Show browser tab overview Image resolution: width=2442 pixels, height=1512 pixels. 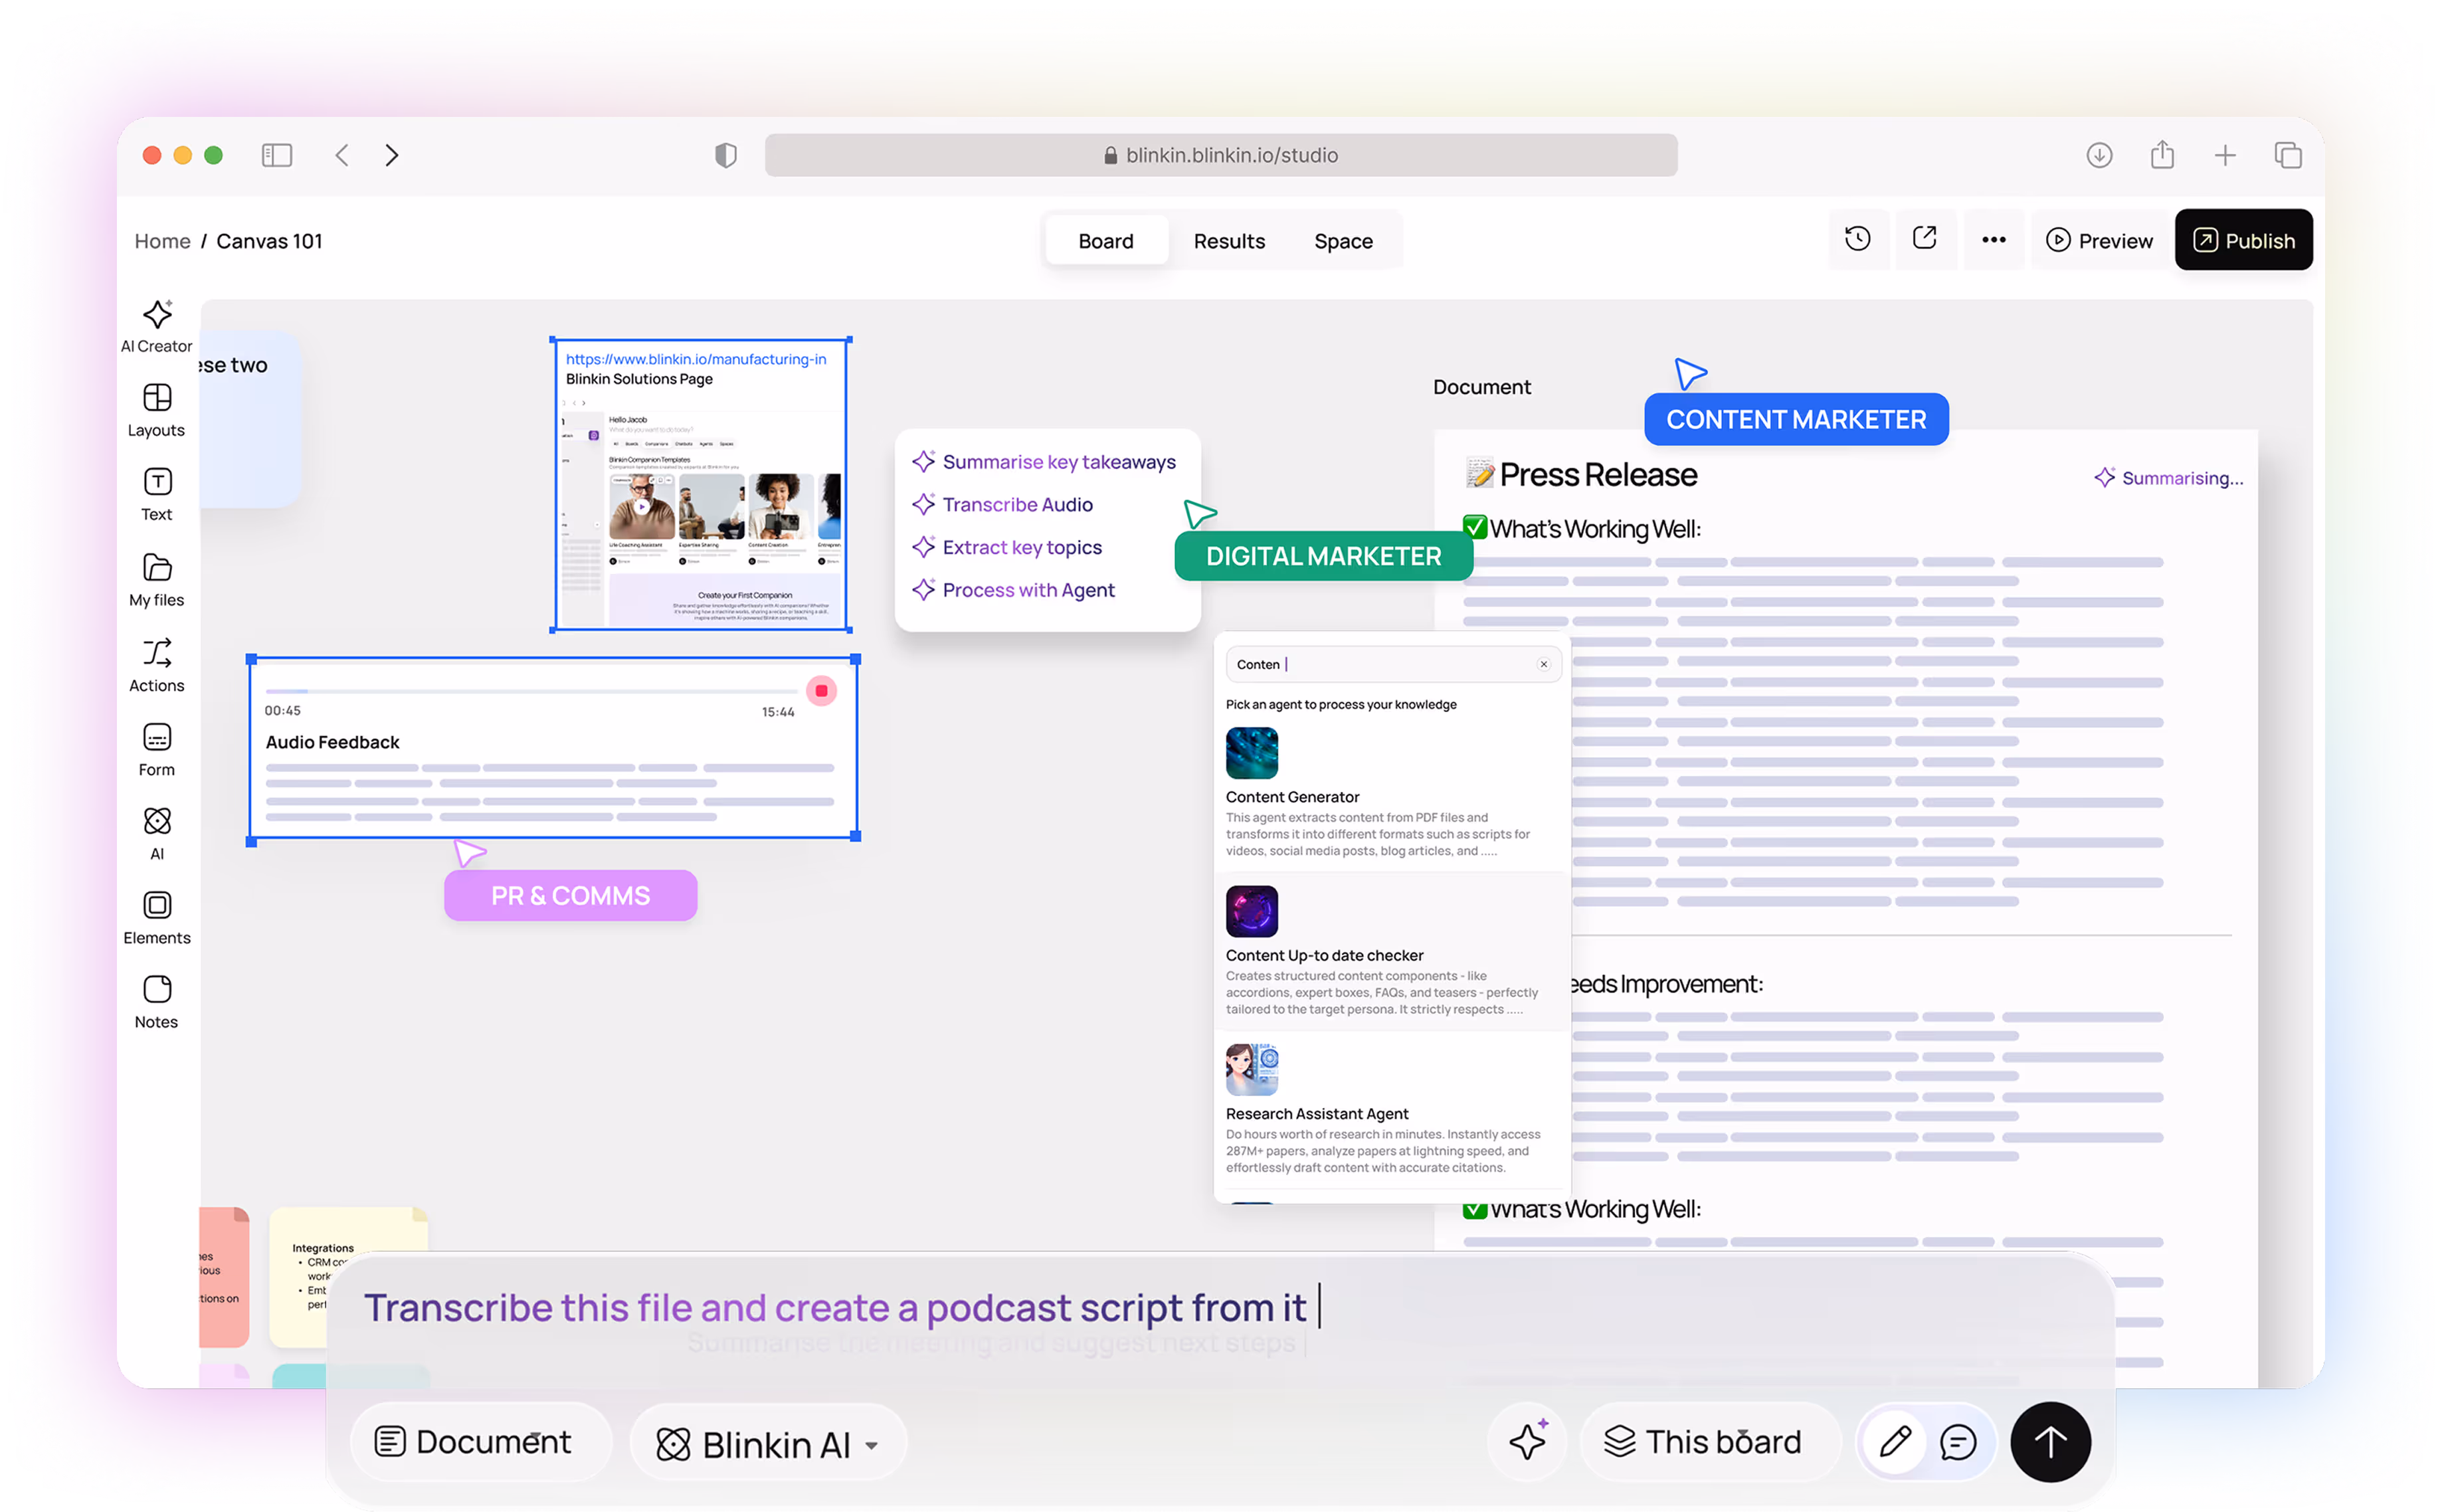pos(2288,155)
